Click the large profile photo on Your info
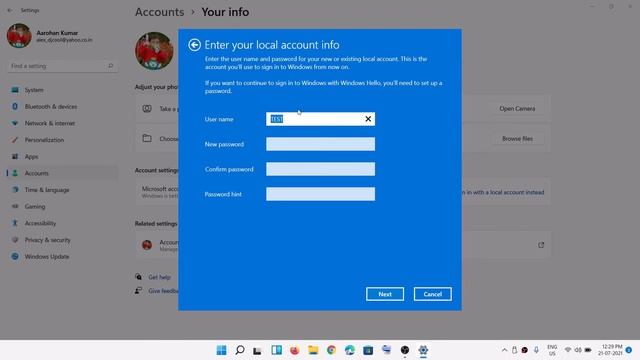 (154, 51)
